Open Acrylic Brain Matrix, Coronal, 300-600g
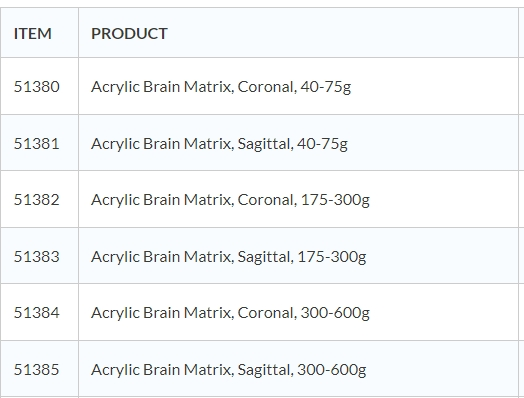The width and height of the screenshot is (524, 398). 230,313
